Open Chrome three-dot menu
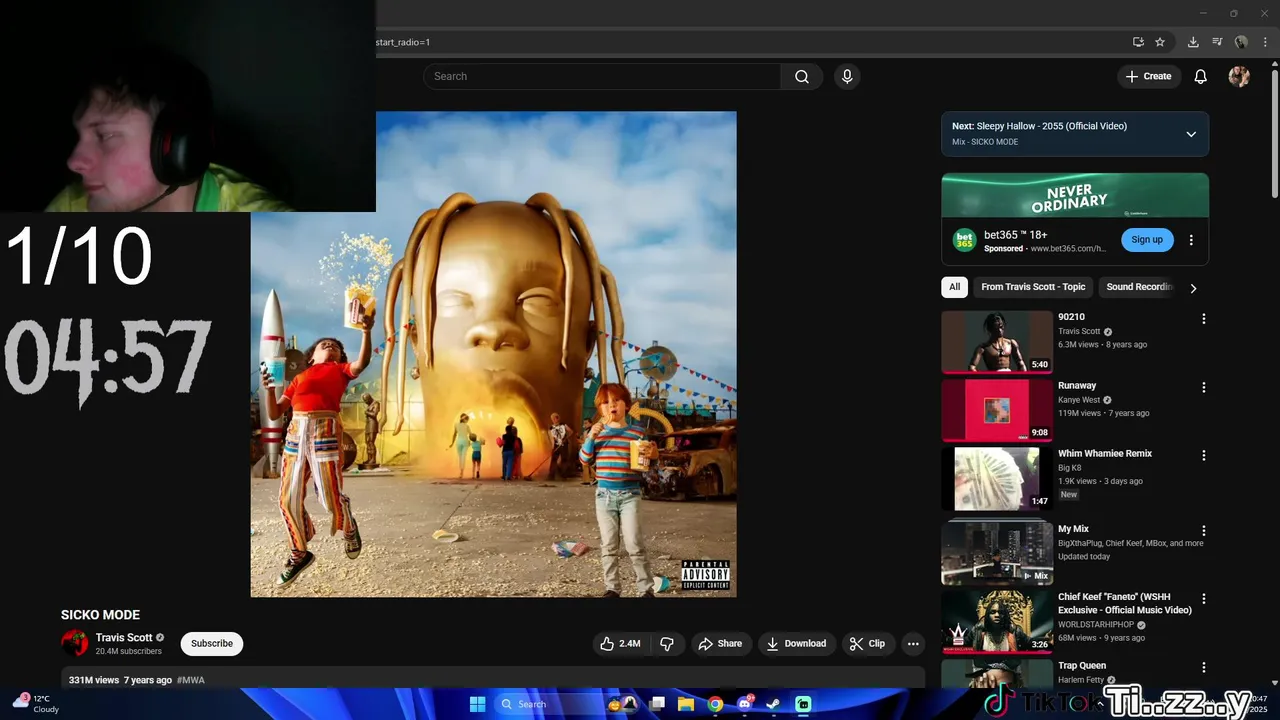1280x720 pixels. [1265, 42]
